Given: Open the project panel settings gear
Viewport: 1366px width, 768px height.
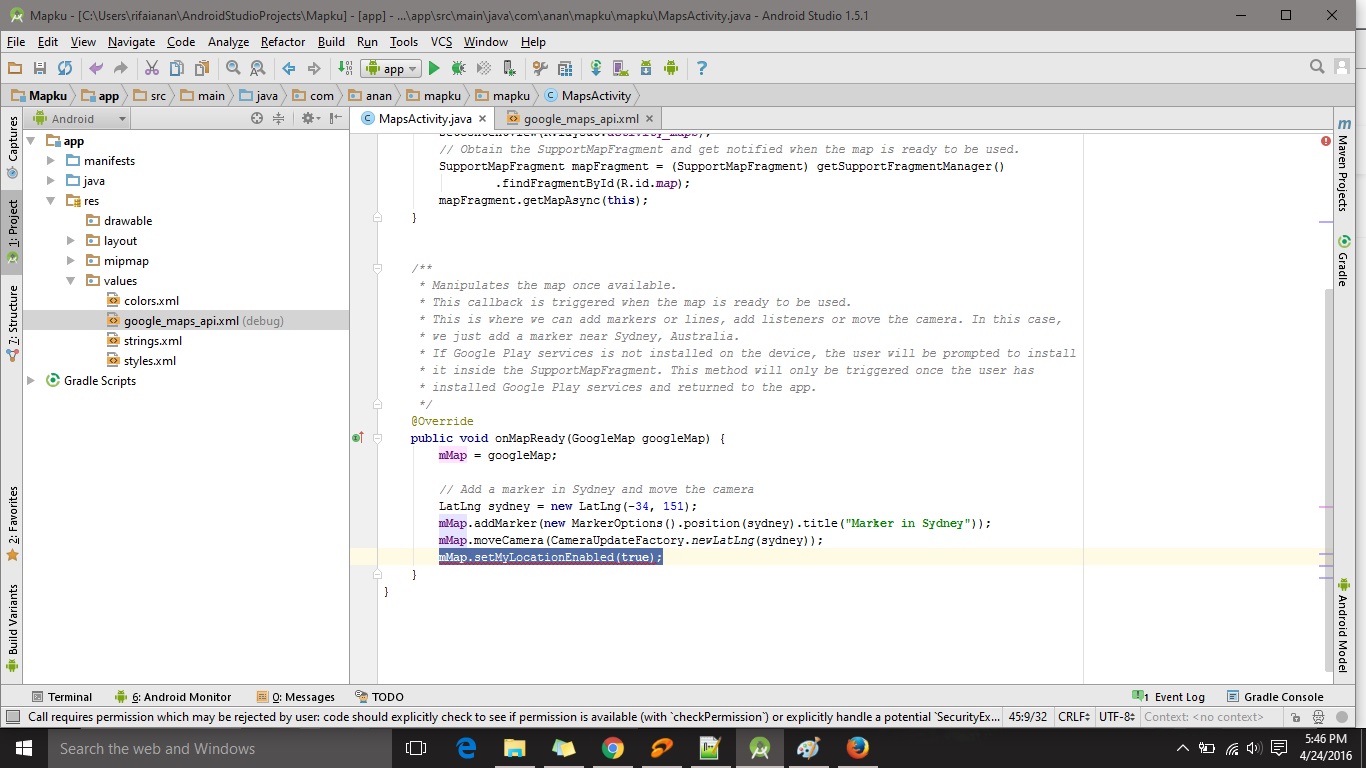Looking at the screenshot, I should [309, 118].
